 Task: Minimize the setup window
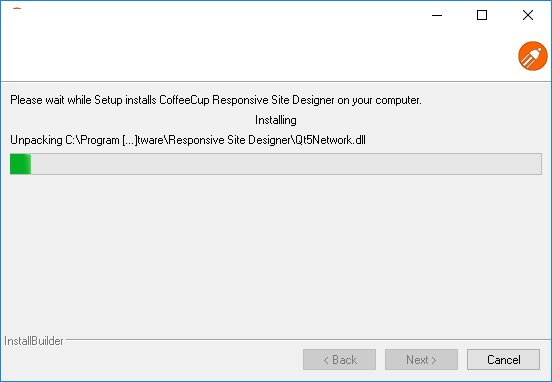pyautogui.click(x=437, y=15)
